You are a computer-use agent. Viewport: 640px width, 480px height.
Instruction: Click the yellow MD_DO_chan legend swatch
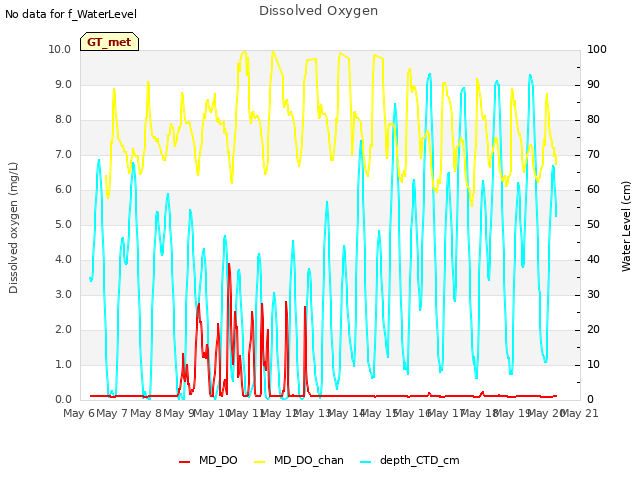[x=259, y=462]
